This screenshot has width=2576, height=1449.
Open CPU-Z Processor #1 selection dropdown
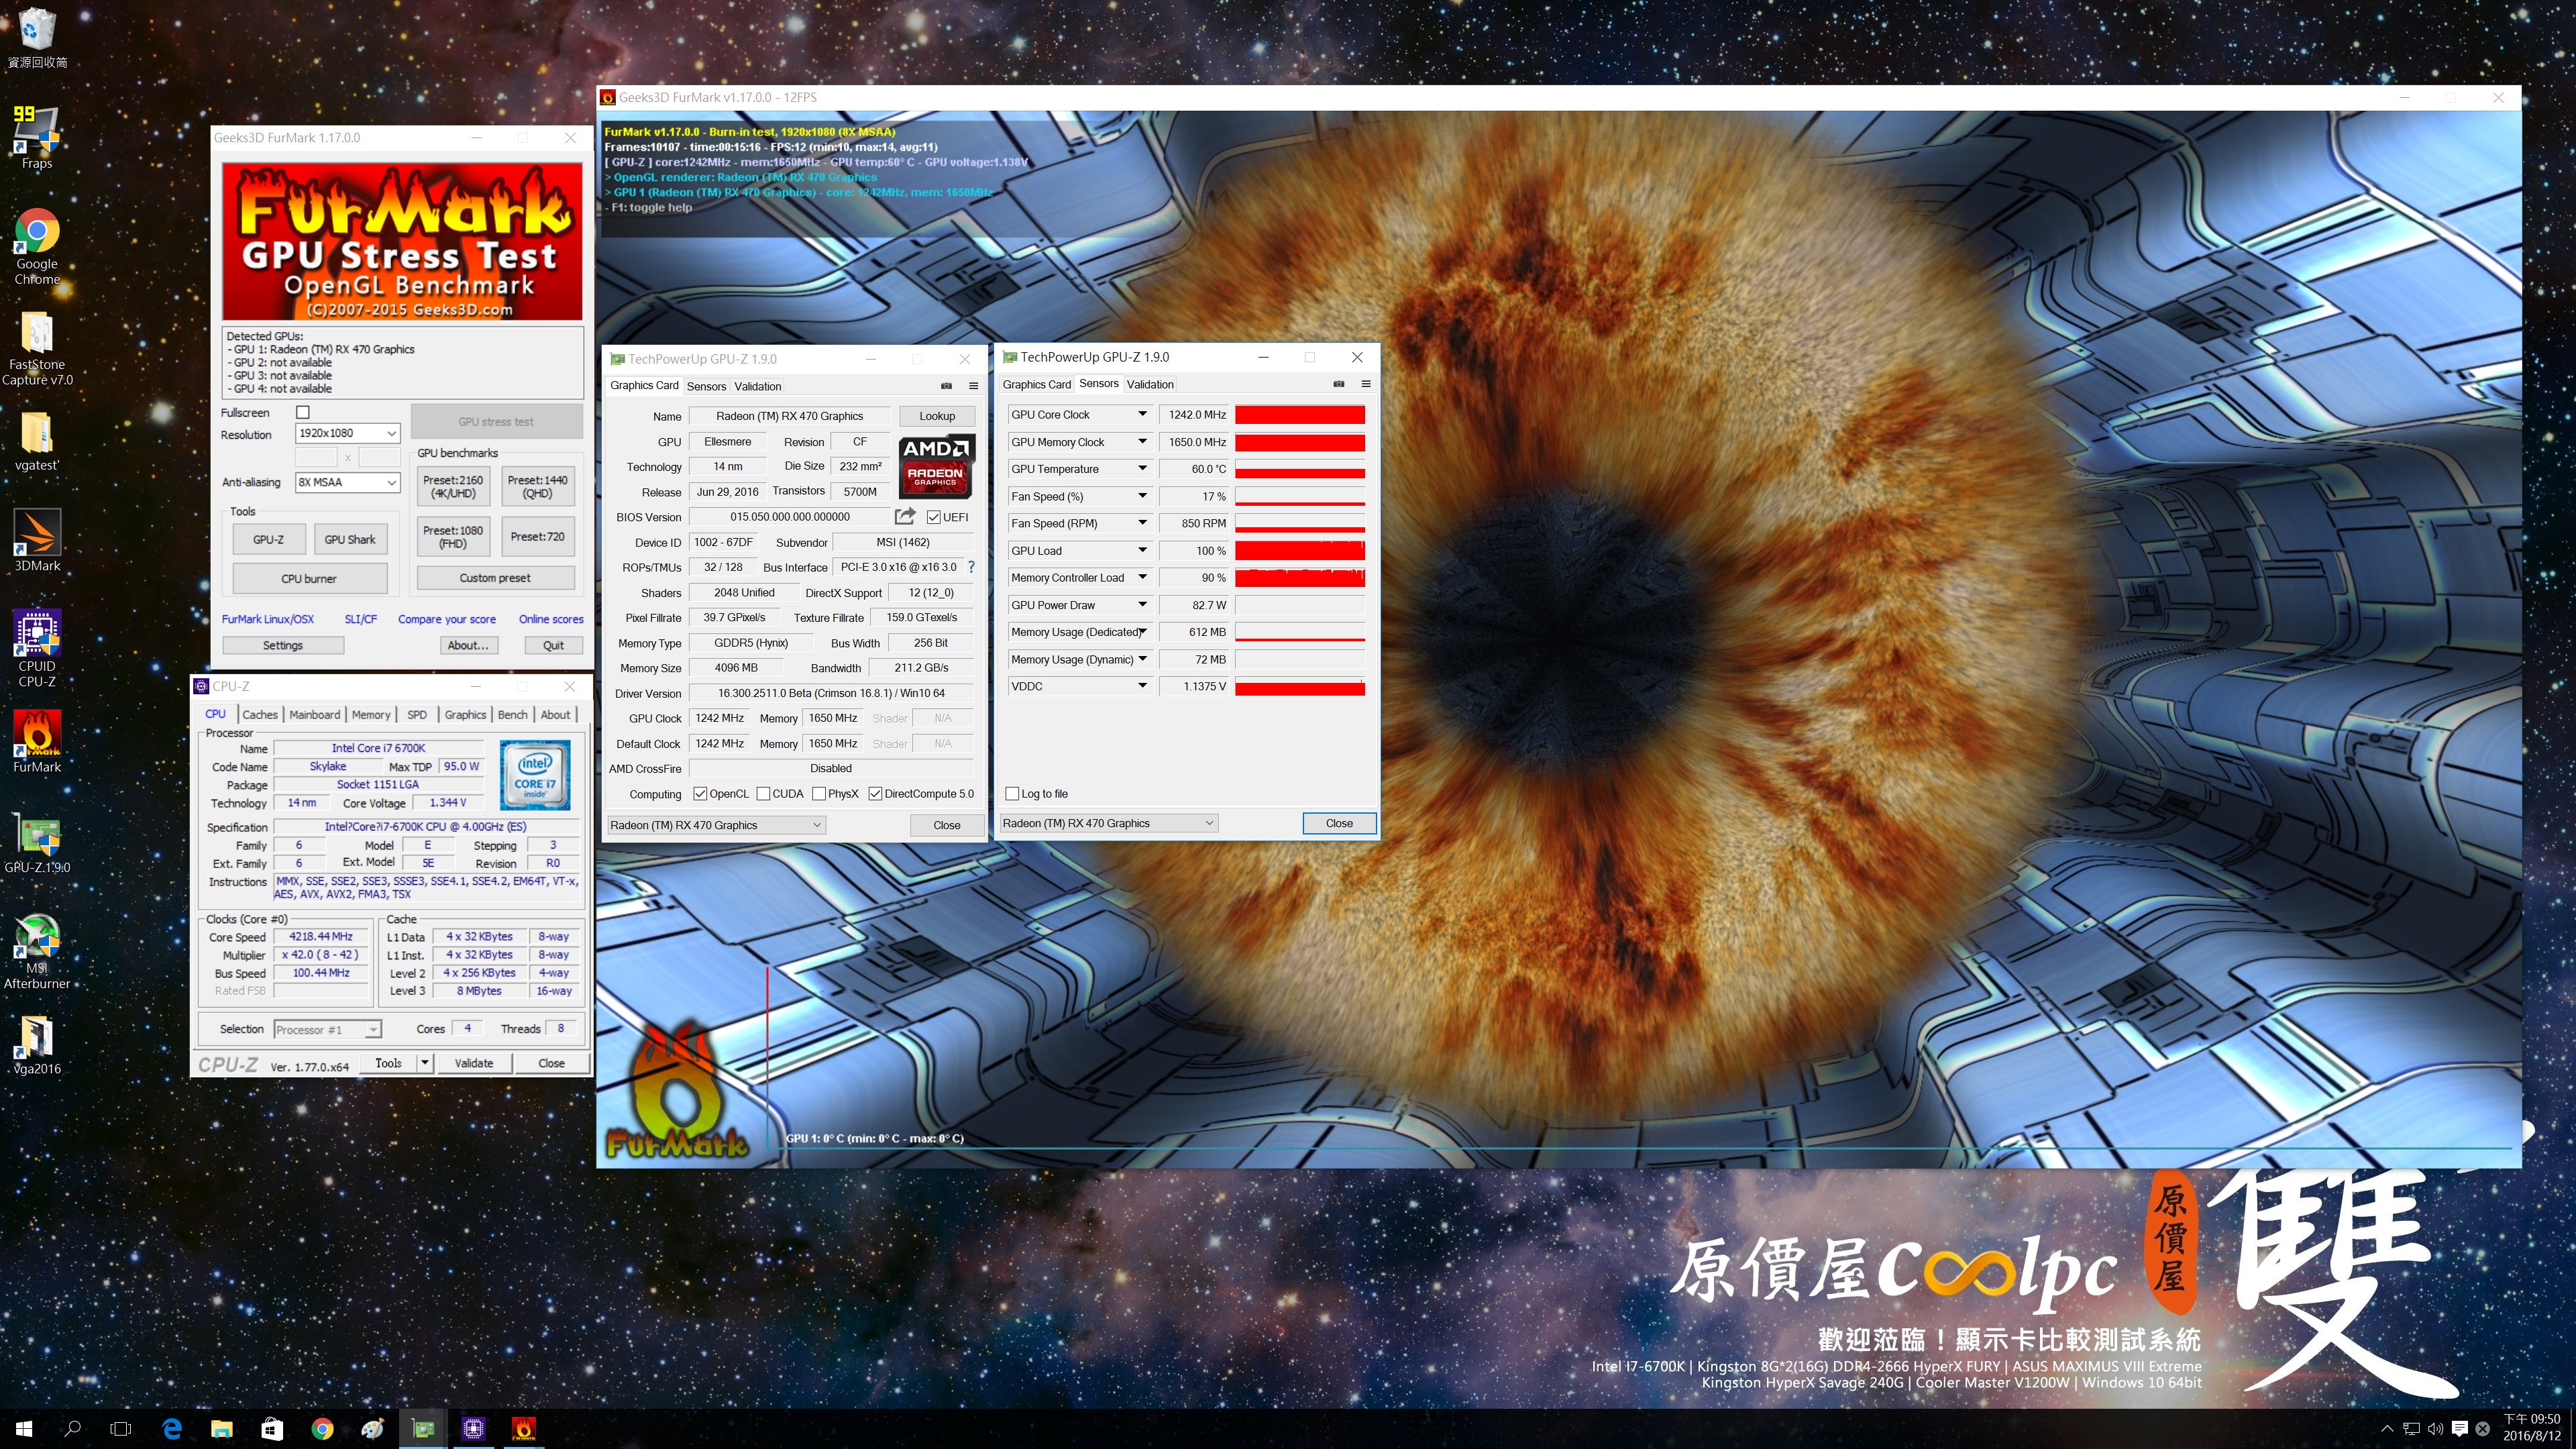pos(328,1029)
